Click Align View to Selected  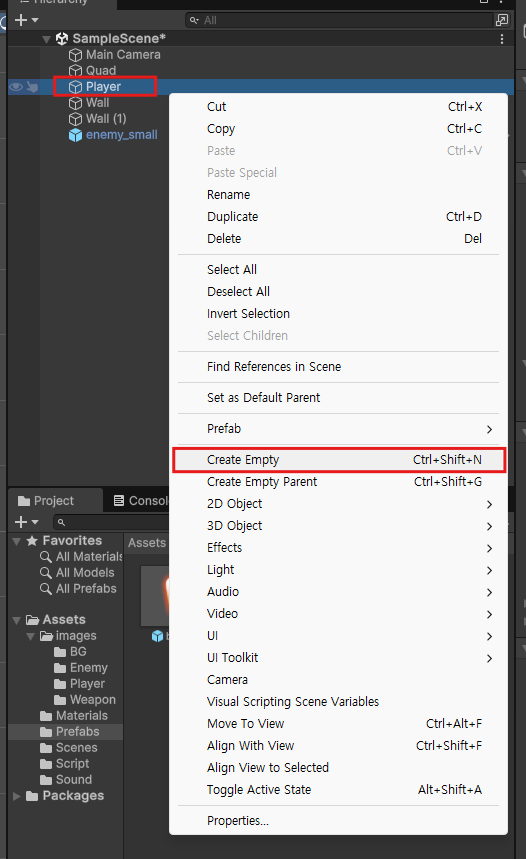pyautogui.click(x=339, y=768)
